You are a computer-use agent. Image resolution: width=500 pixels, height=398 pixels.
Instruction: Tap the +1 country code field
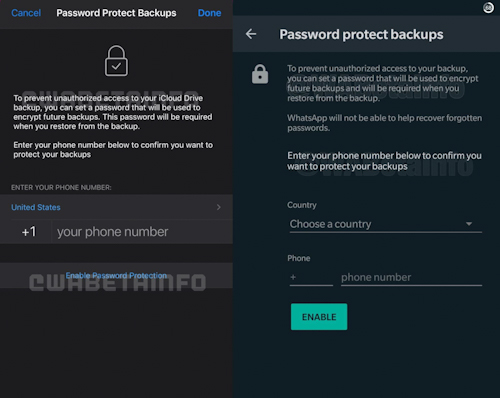tap(29, 232)
